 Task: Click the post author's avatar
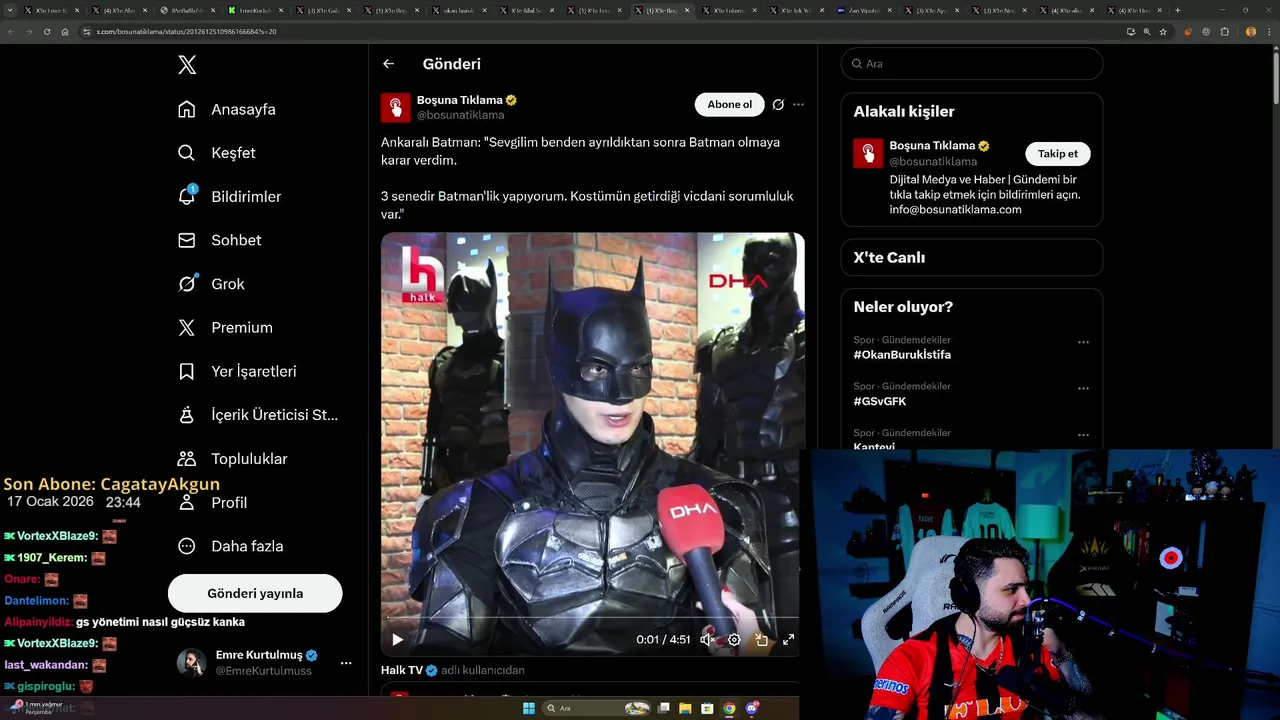[x=396, y=107]
